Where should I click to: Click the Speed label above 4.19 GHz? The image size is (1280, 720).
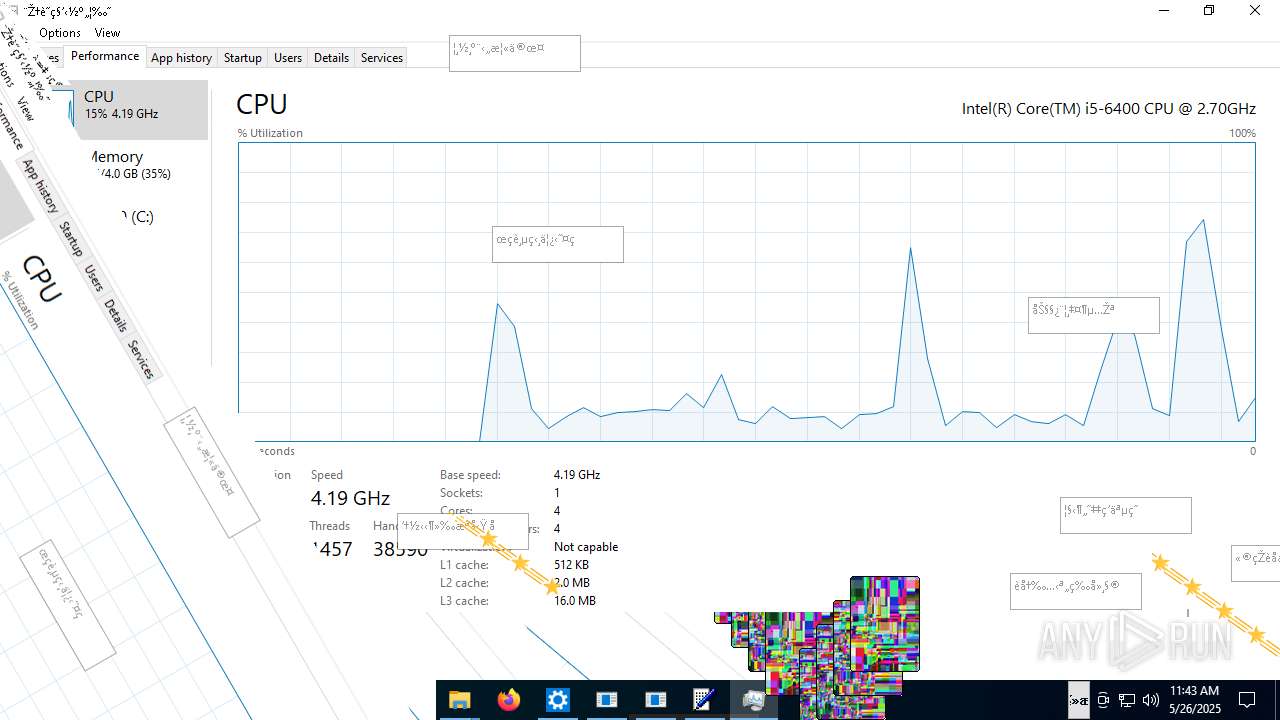pos(327,475)
